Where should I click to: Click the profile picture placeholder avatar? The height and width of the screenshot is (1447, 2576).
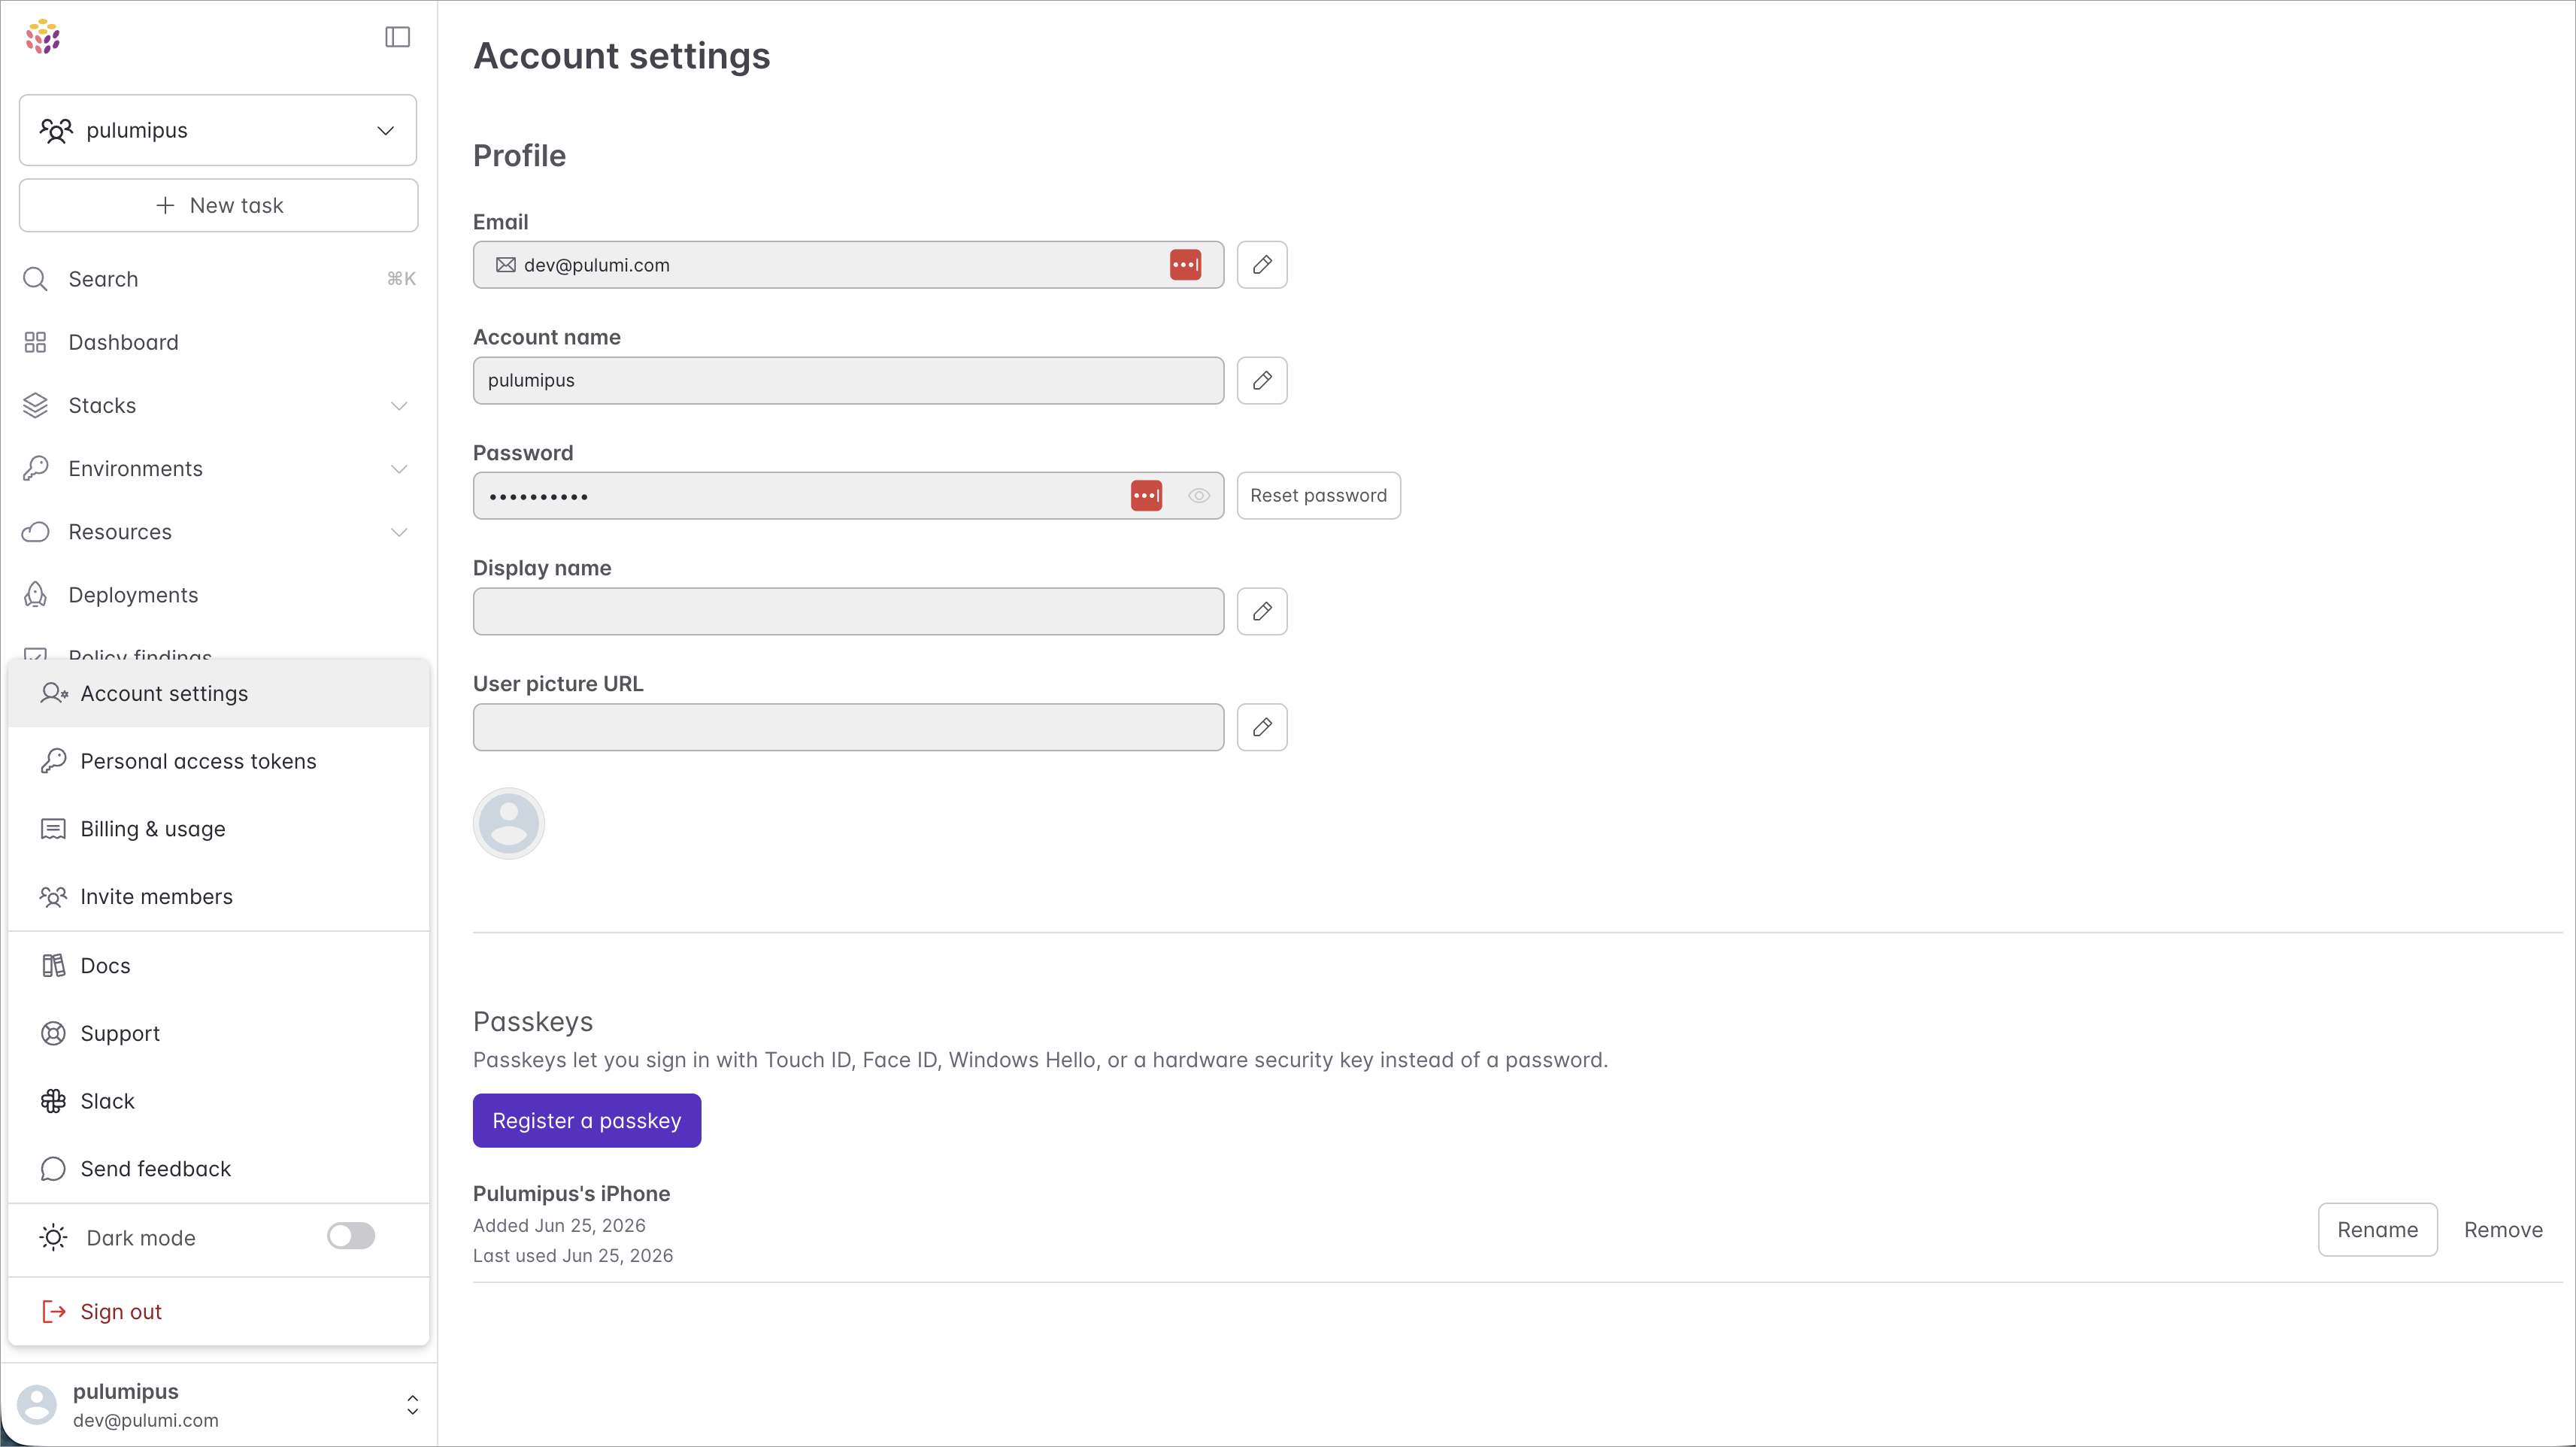coord(509,824)
